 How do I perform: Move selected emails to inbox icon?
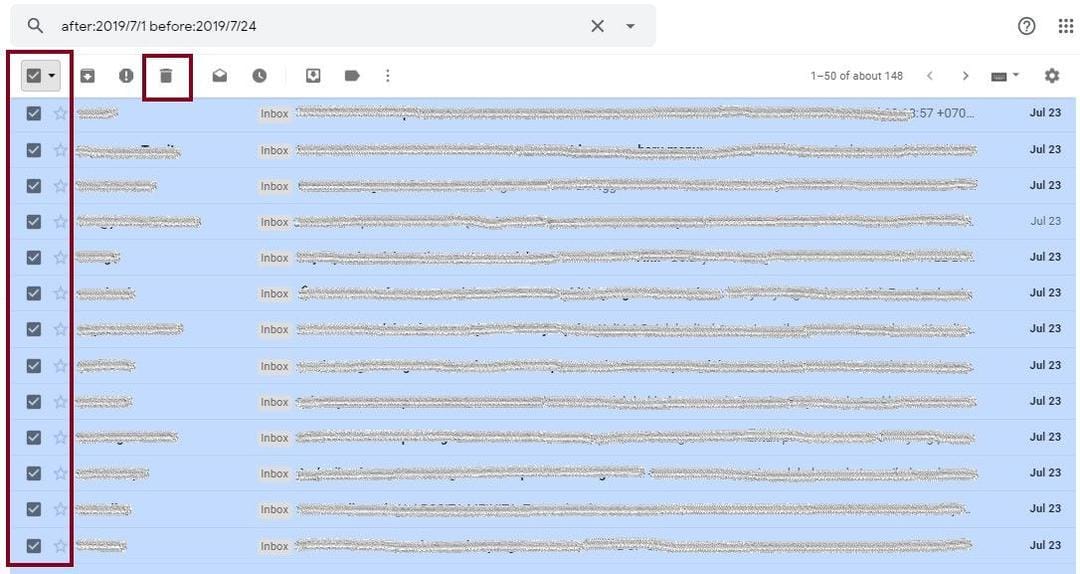(313, 76)
